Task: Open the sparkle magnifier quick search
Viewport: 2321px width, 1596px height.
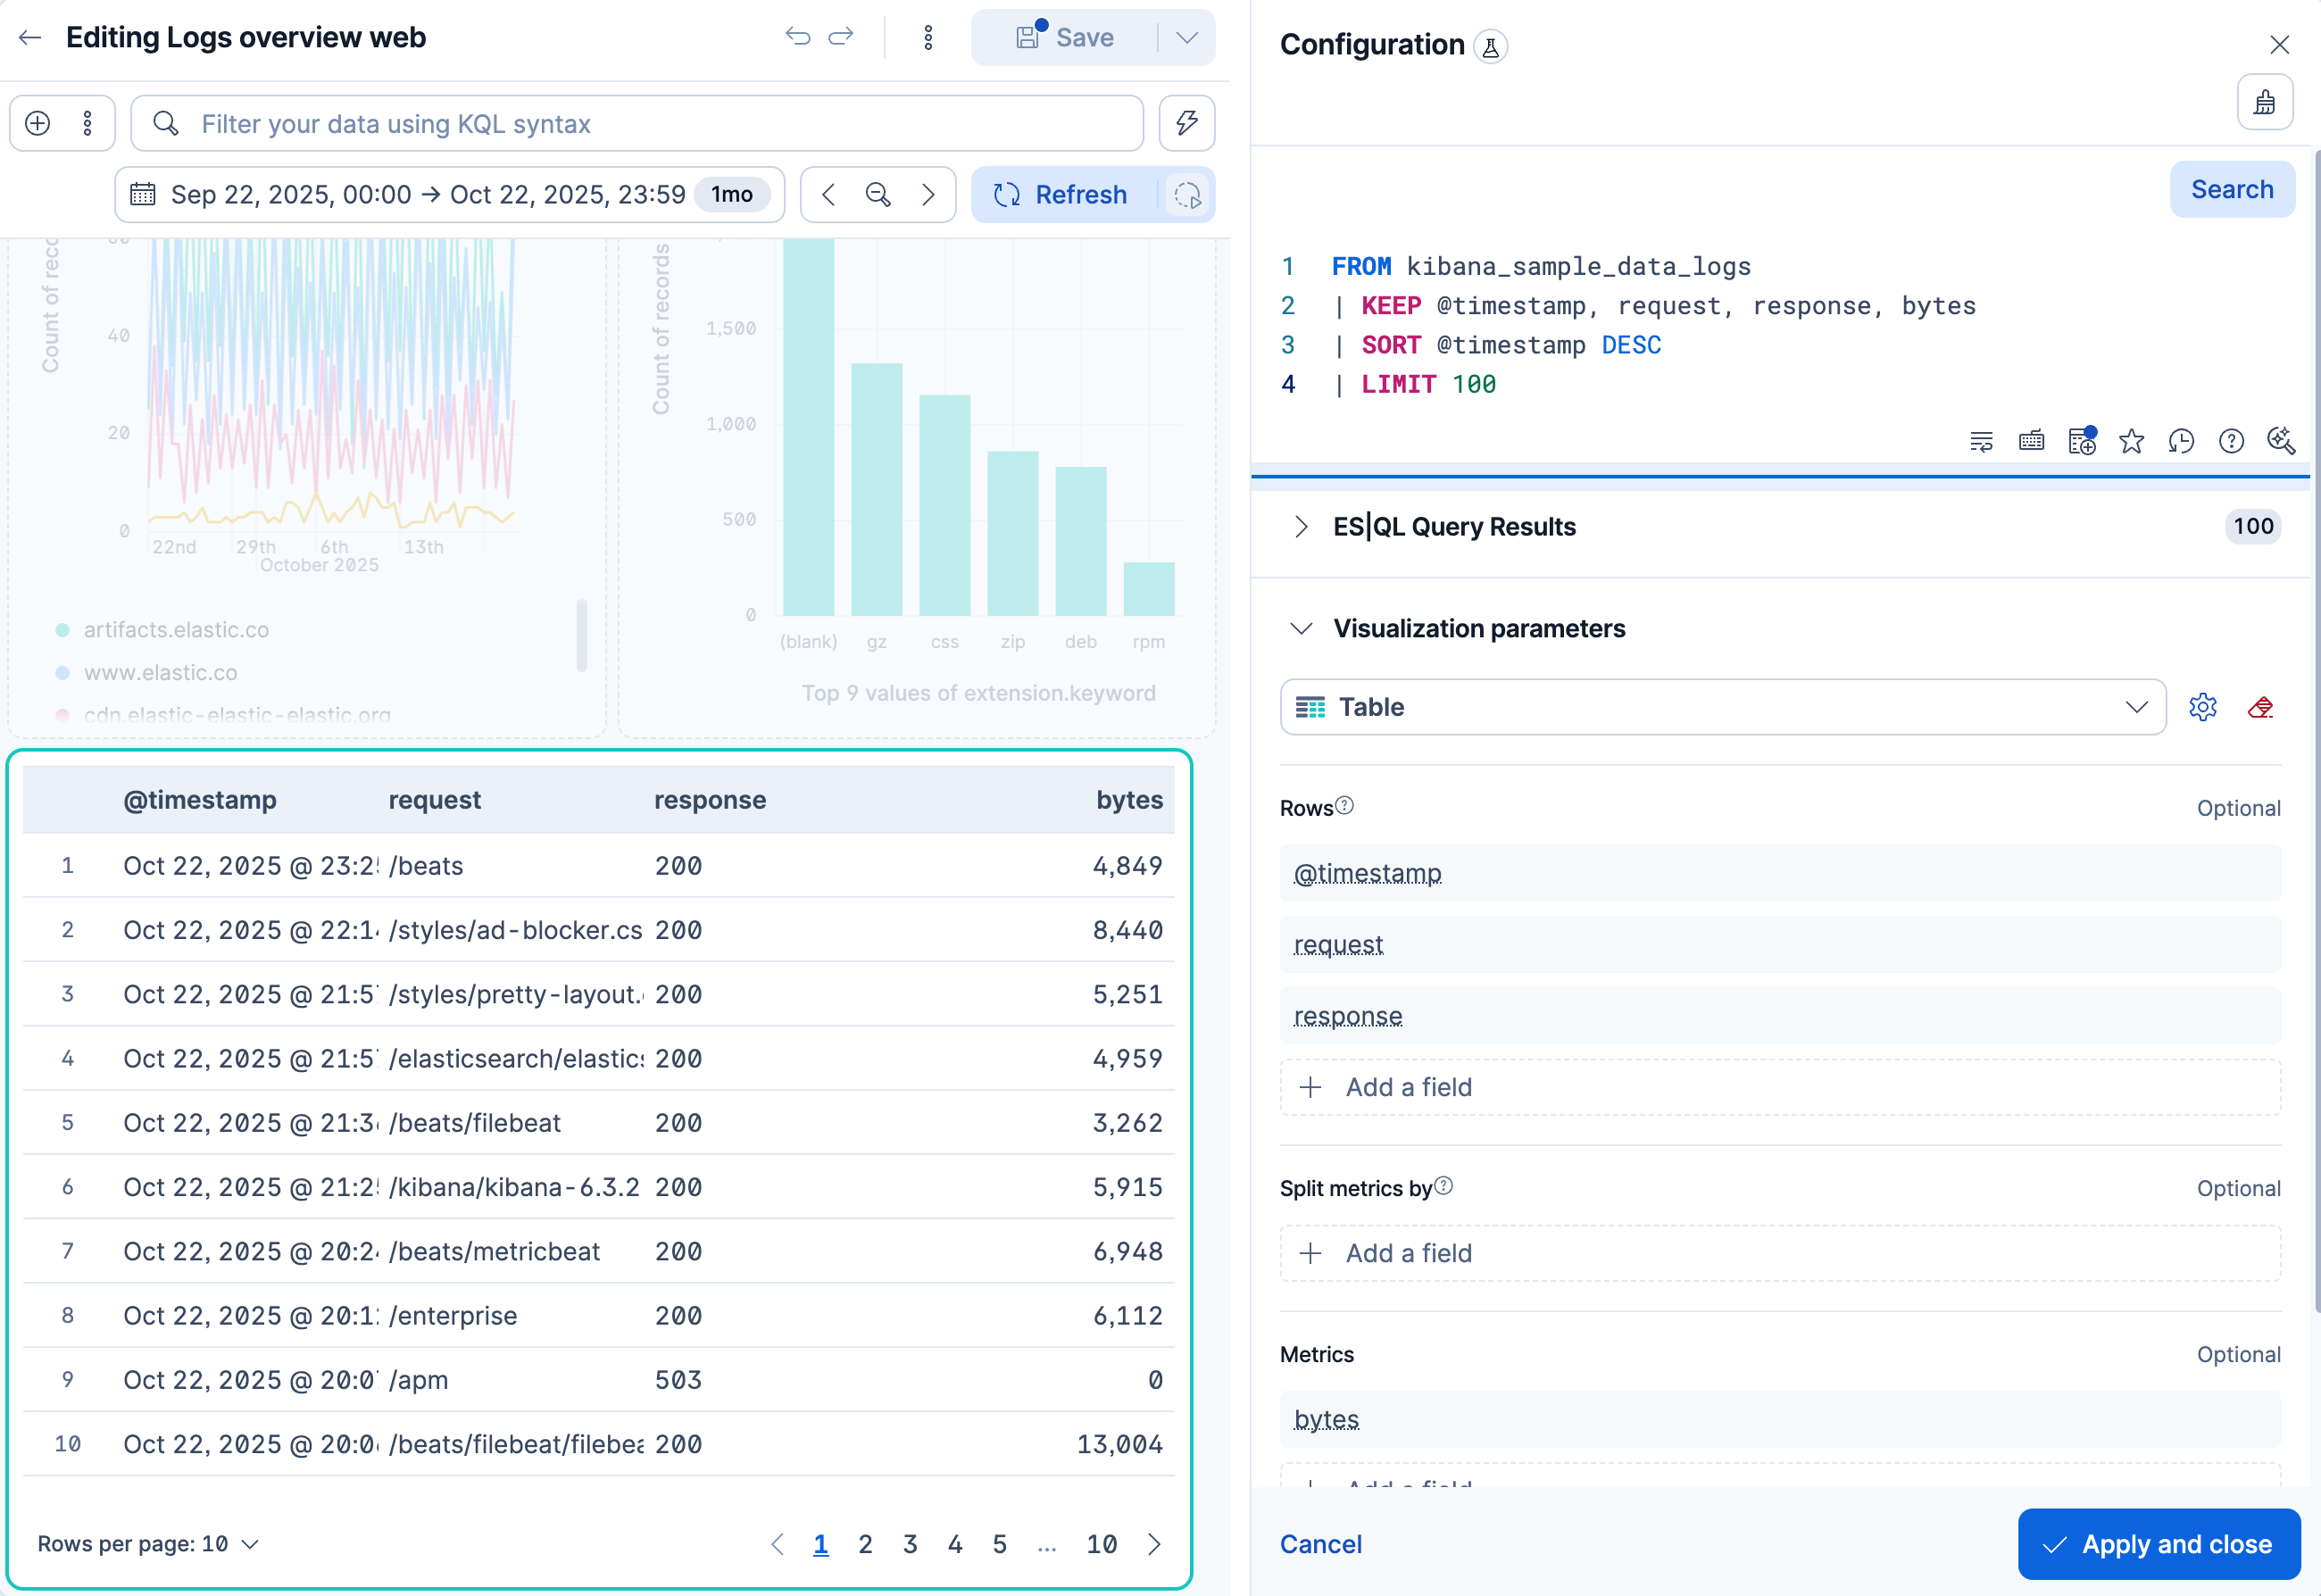Action: pyautogui.click(x=2281, y=441)
